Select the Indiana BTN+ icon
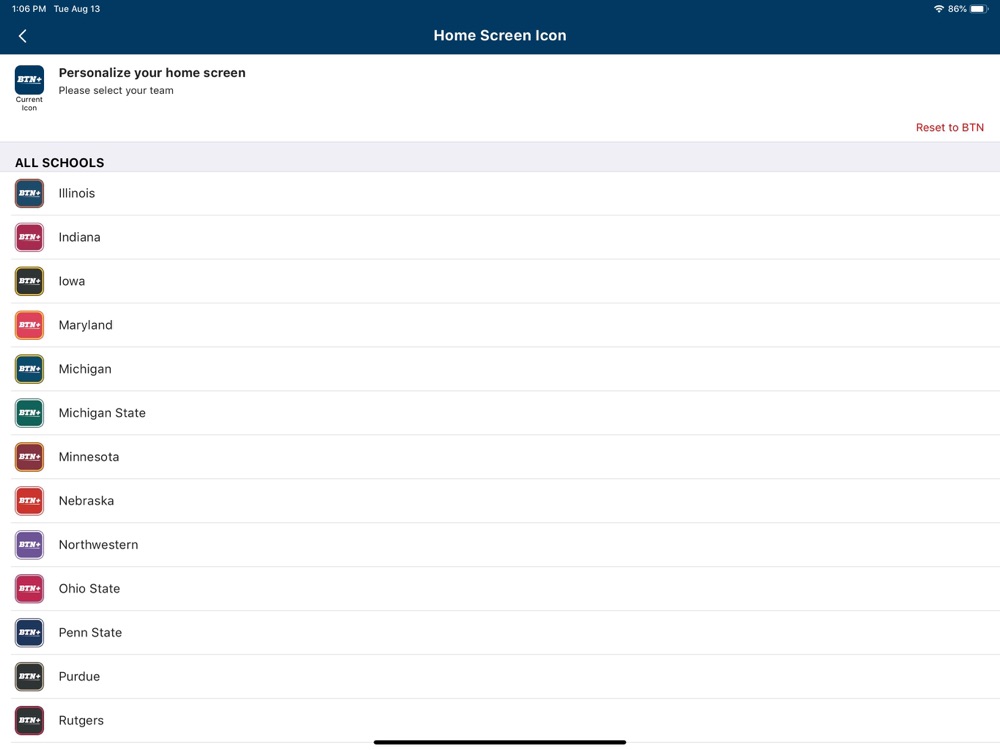The height and width of the screenshot is (750, 1000). click(x=29, y=237)
